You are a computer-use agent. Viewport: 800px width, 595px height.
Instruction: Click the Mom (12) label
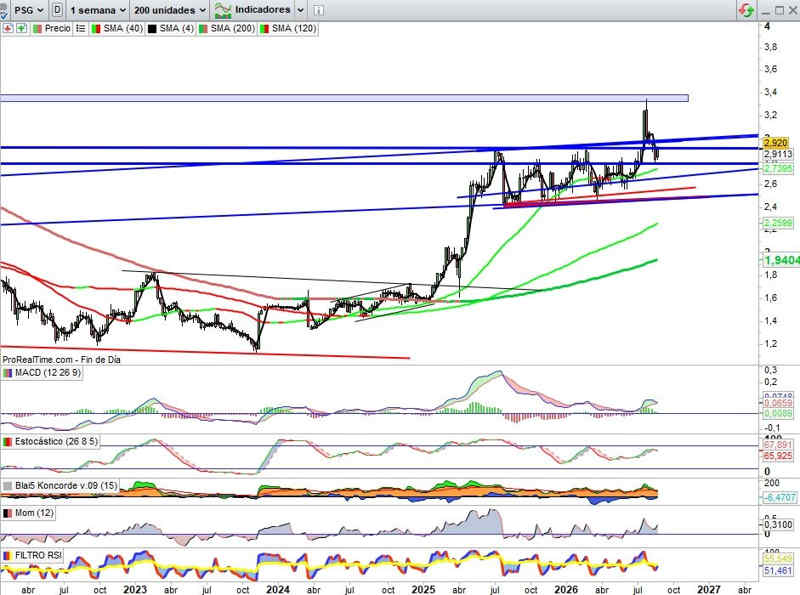(34, 513)
